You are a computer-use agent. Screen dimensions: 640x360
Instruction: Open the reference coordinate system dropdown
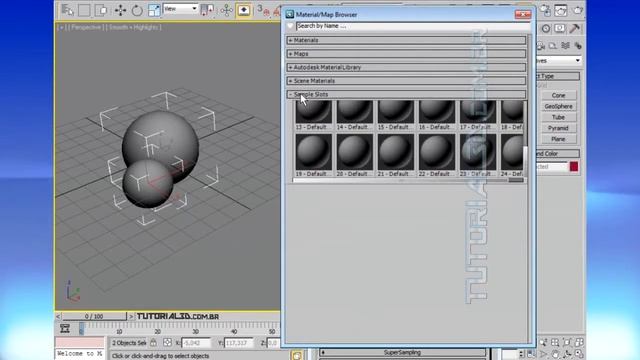click(180, 9)
